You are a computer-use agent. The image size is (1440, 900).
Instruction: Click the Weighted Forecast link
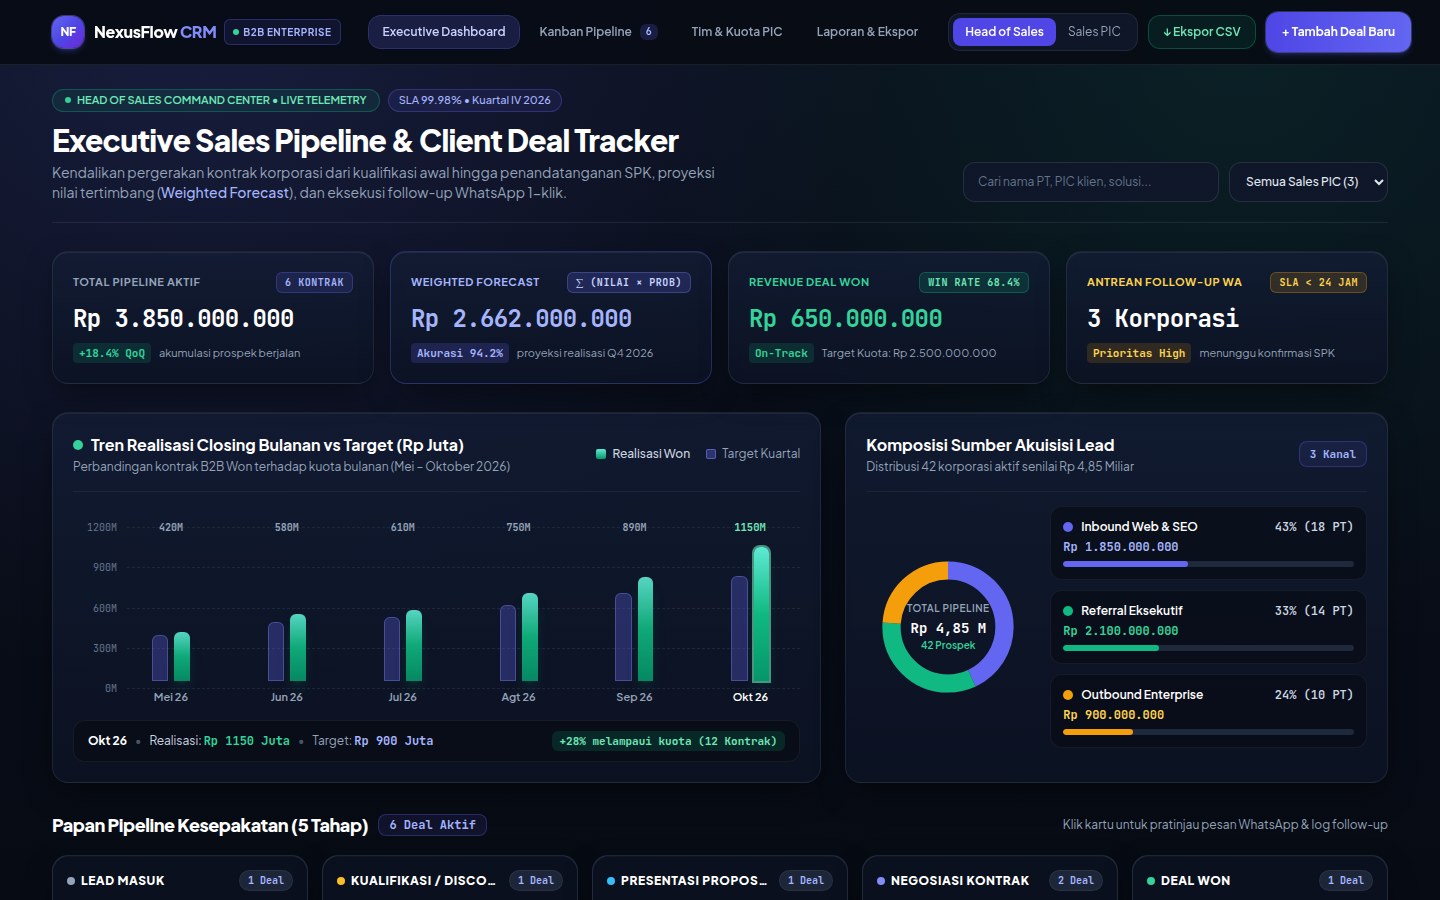tap(225, 193)
